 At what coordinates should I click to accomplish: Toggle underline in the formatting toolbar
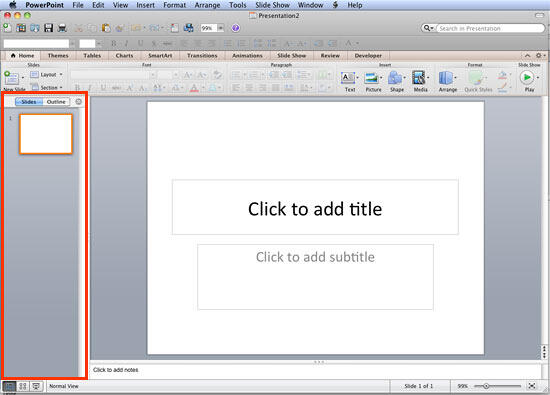click(140, 43)
